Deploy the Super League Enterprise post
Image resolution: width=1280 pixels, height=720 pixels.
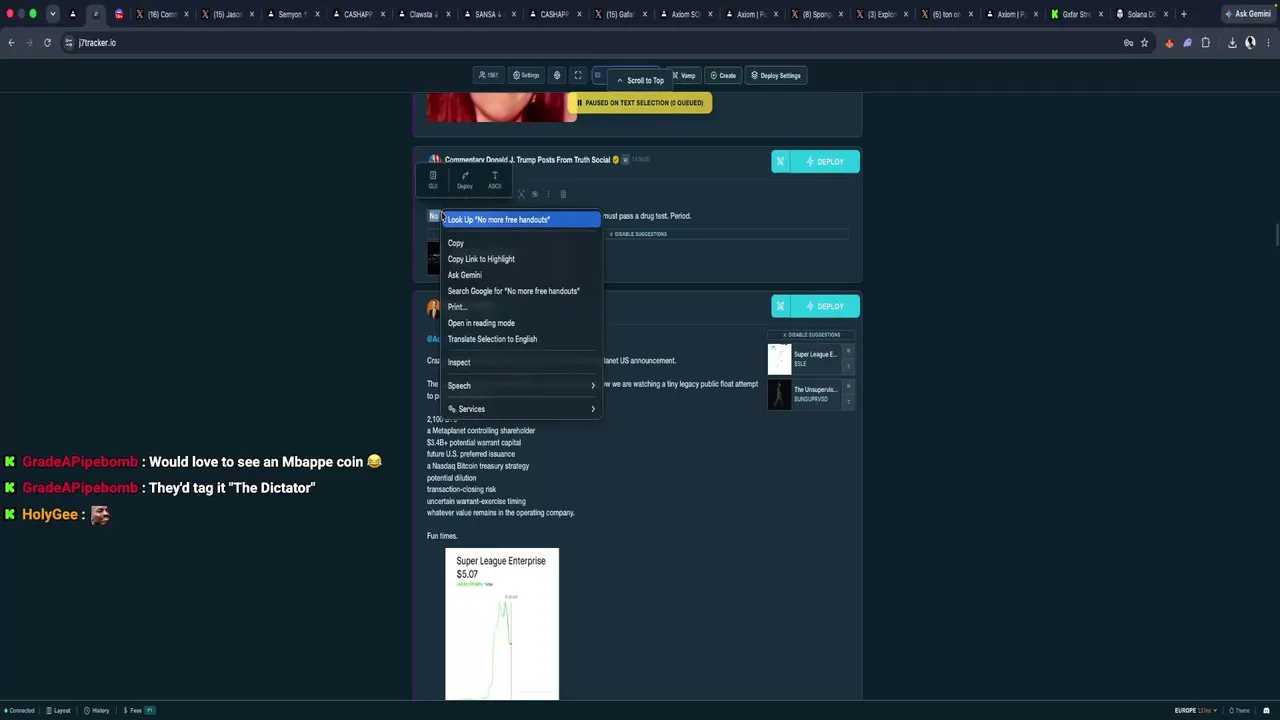pyautogui.click(x=825, y=307)
